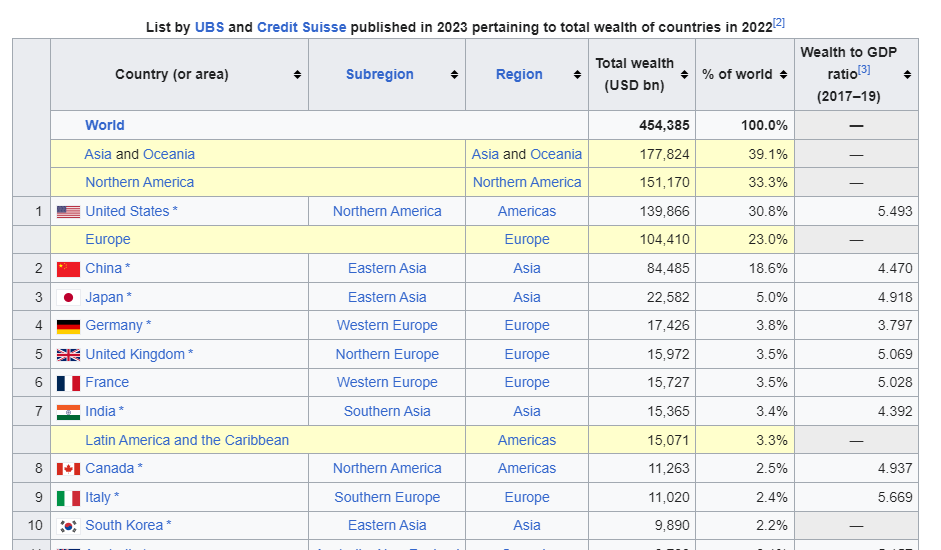
Task: Open Asia region link in China row
Action: point(527,268)
